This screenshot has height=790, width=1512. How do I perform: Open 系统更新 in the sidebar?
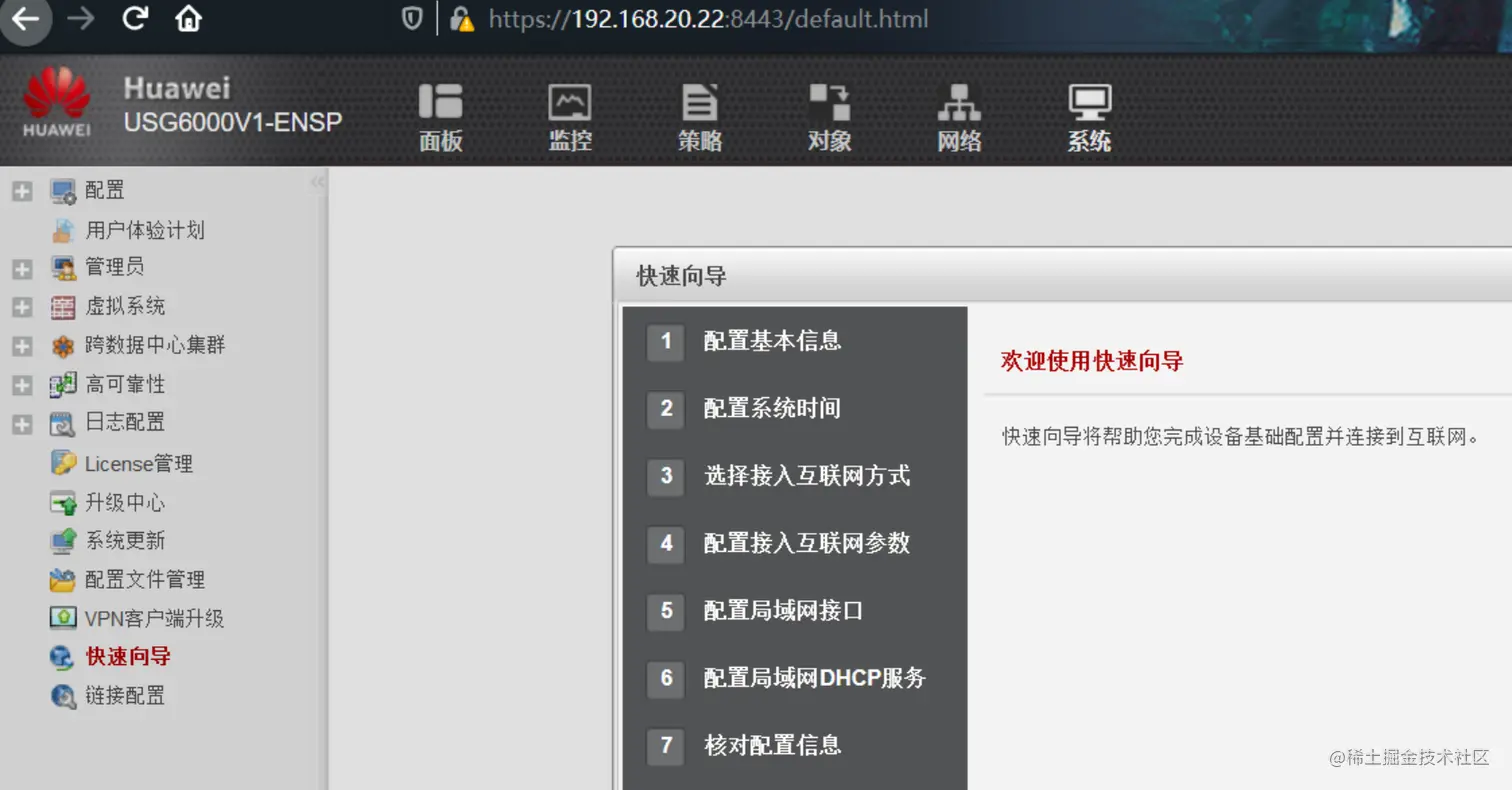[x=125, y=540]
